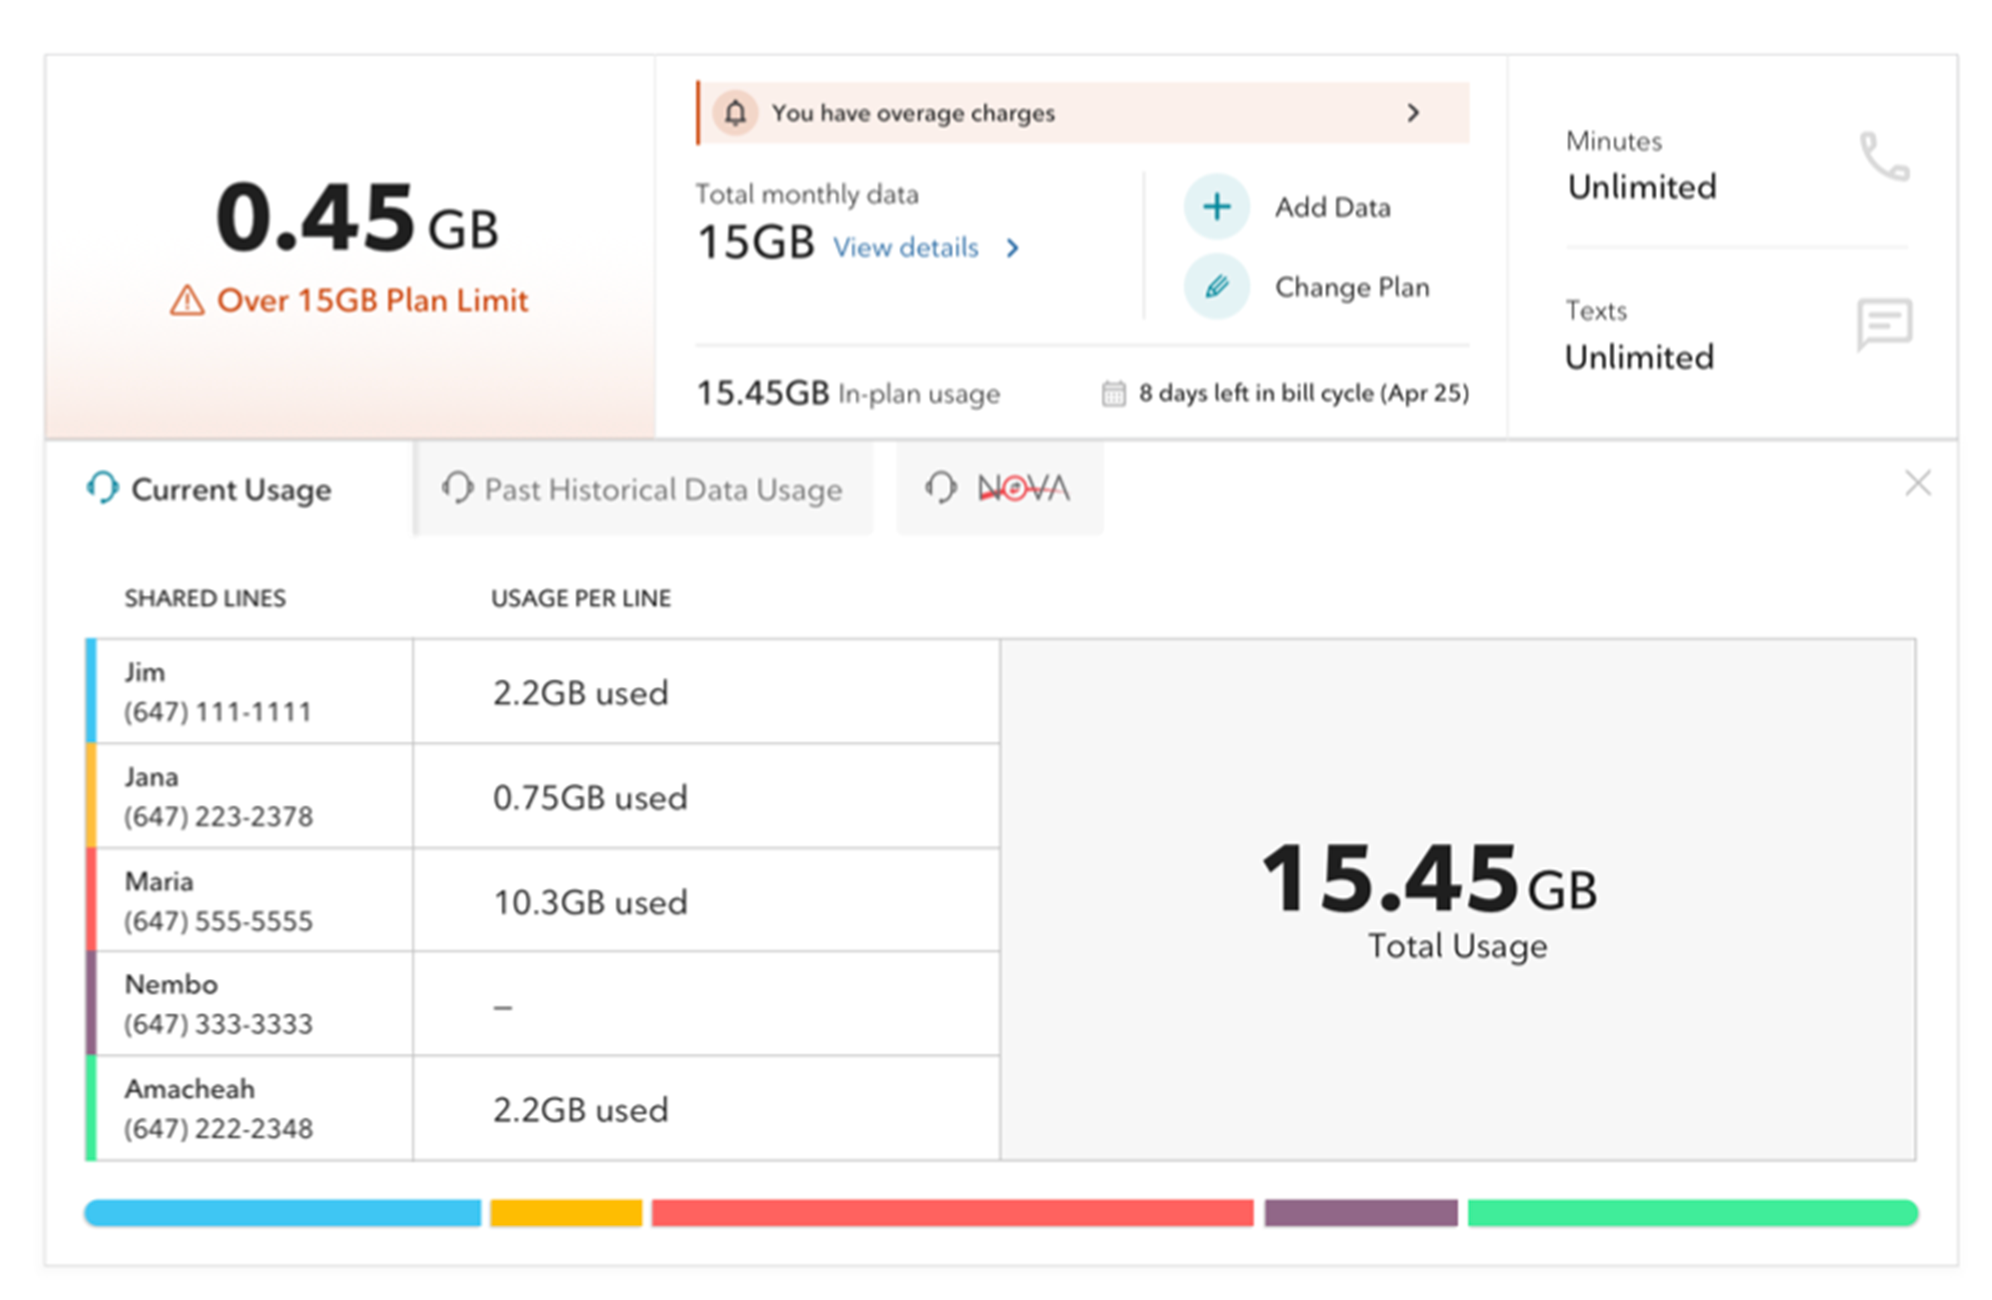Click the message icon beside Texts

pos(1884,324)
